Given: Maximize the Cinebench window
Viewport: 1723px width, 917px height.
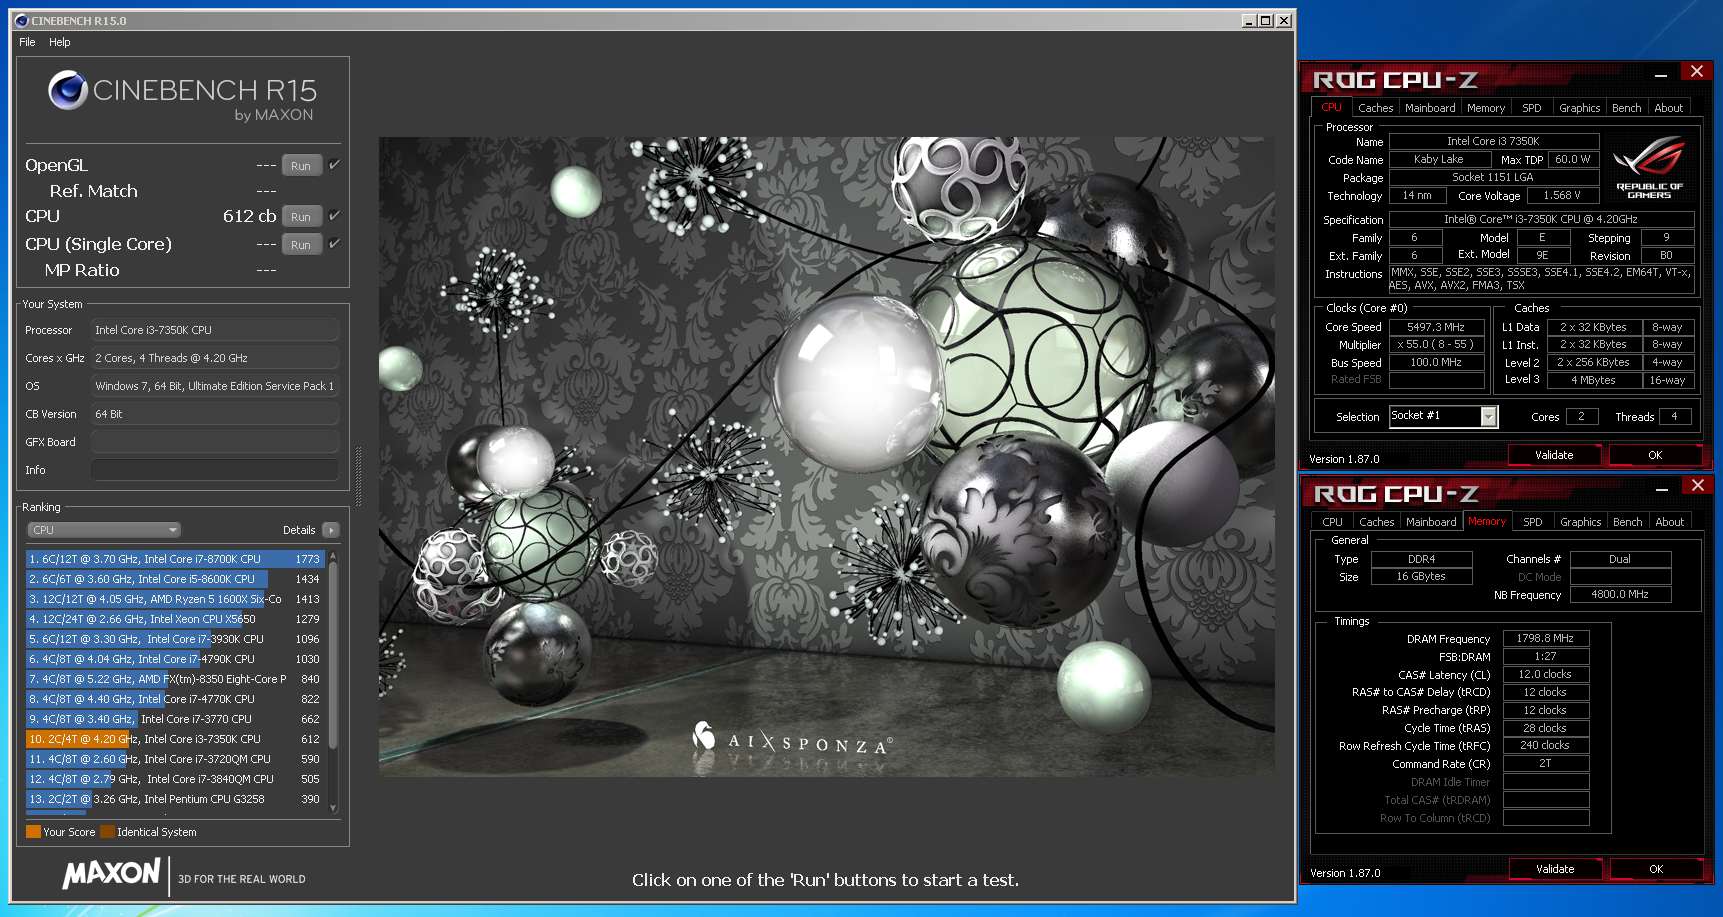Looking at the screenshot, I should coord(1266,20).
